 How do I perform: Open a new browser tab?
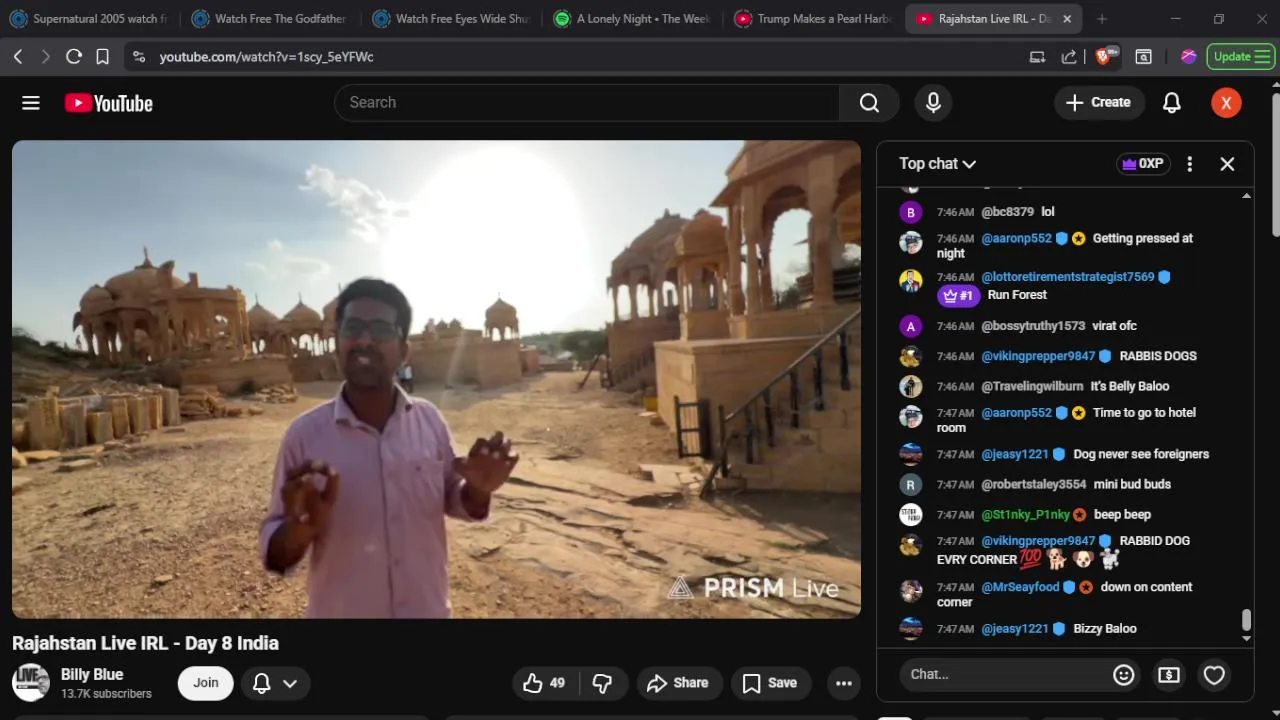pos(1102,19)
